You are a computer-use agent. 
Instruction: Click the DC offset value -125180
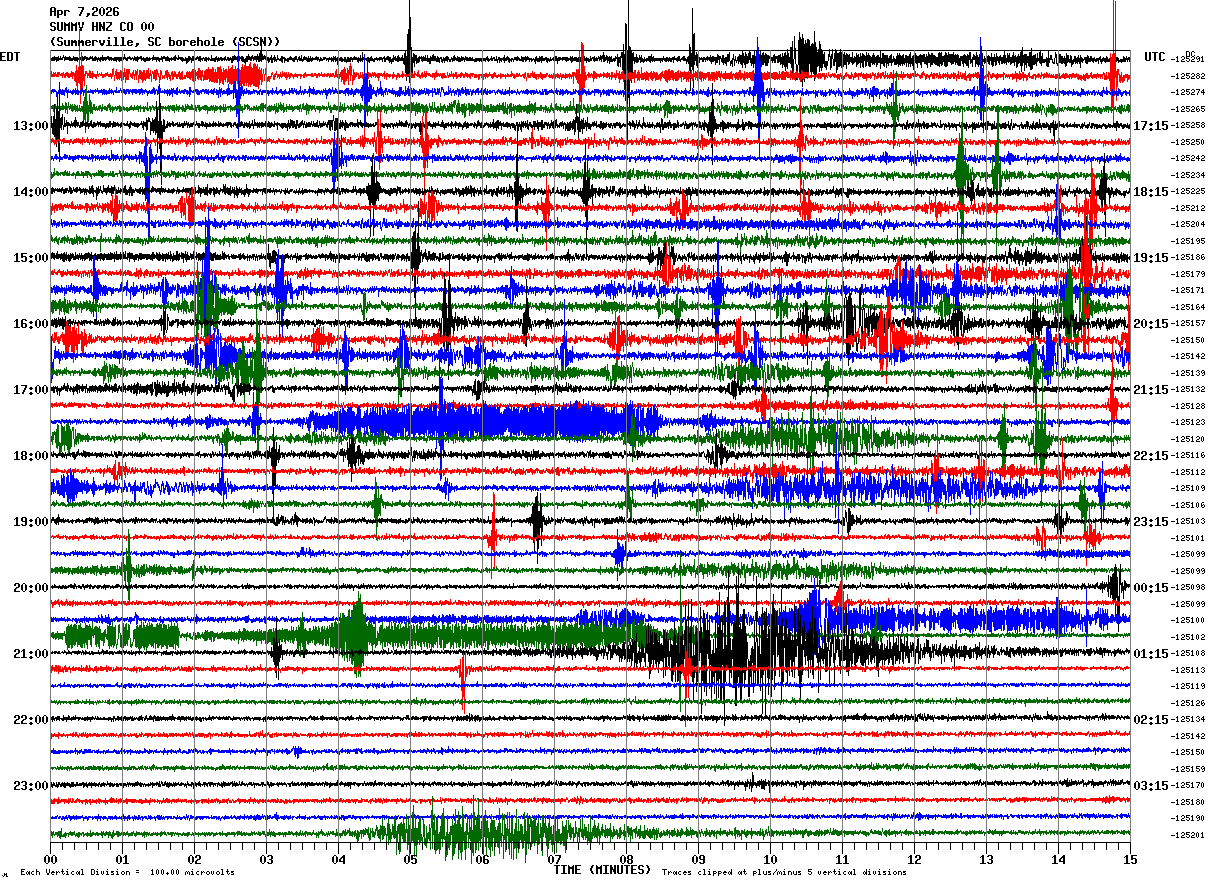[x=1187, y=802]
